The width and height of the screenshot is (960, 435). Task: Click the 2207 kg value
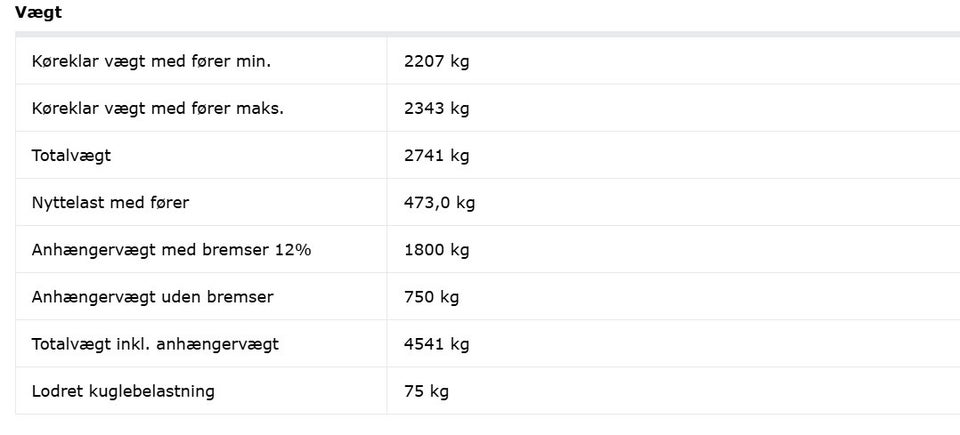tap(436, 61)
